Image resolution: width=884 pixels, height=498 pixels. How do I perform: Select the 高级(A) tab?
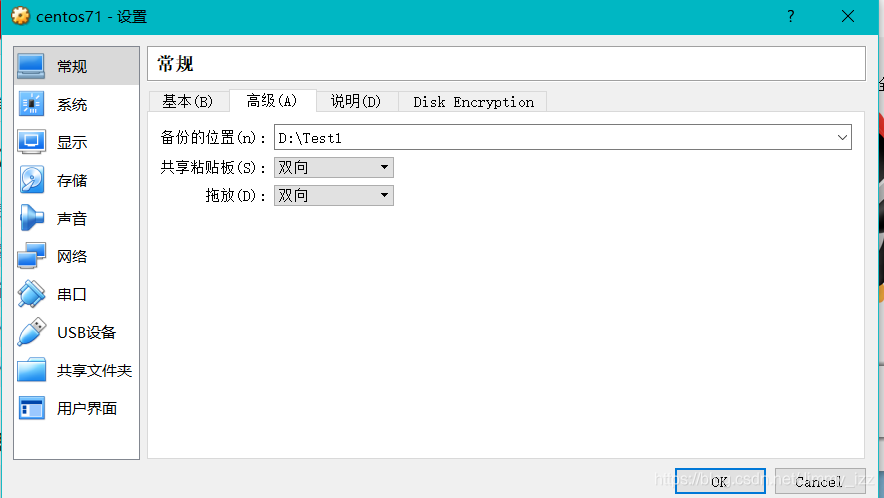(272, 100)
